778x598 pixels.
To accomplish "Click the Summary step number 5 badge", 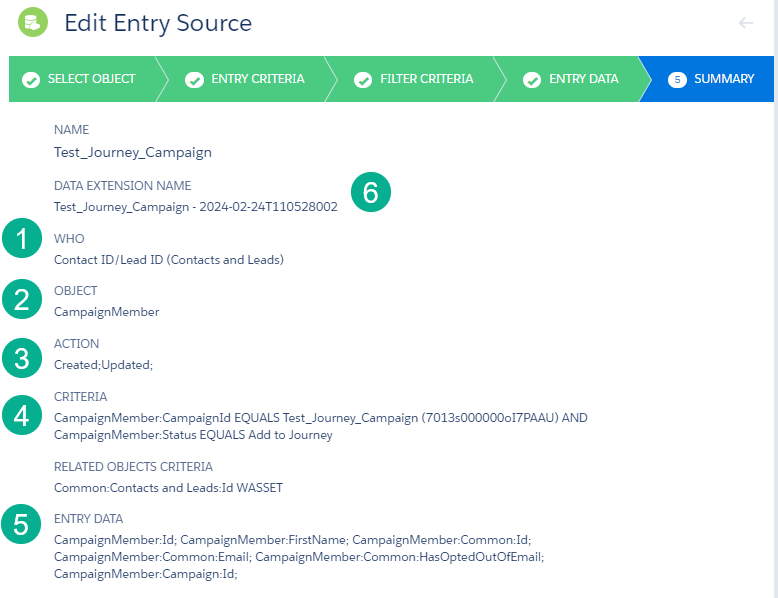I will pos(677,79).
